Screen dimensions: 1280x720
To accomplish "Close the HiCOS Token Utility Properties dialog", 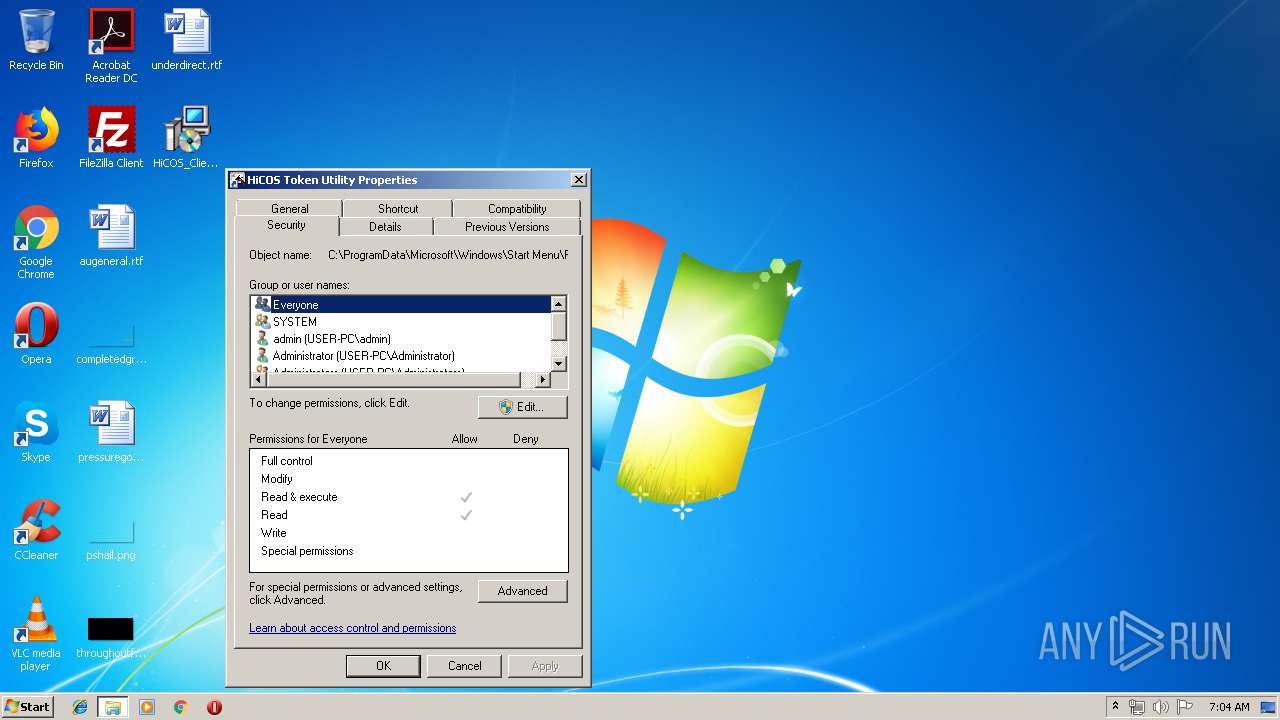I will pyautogui.click(x=578, y=180).
